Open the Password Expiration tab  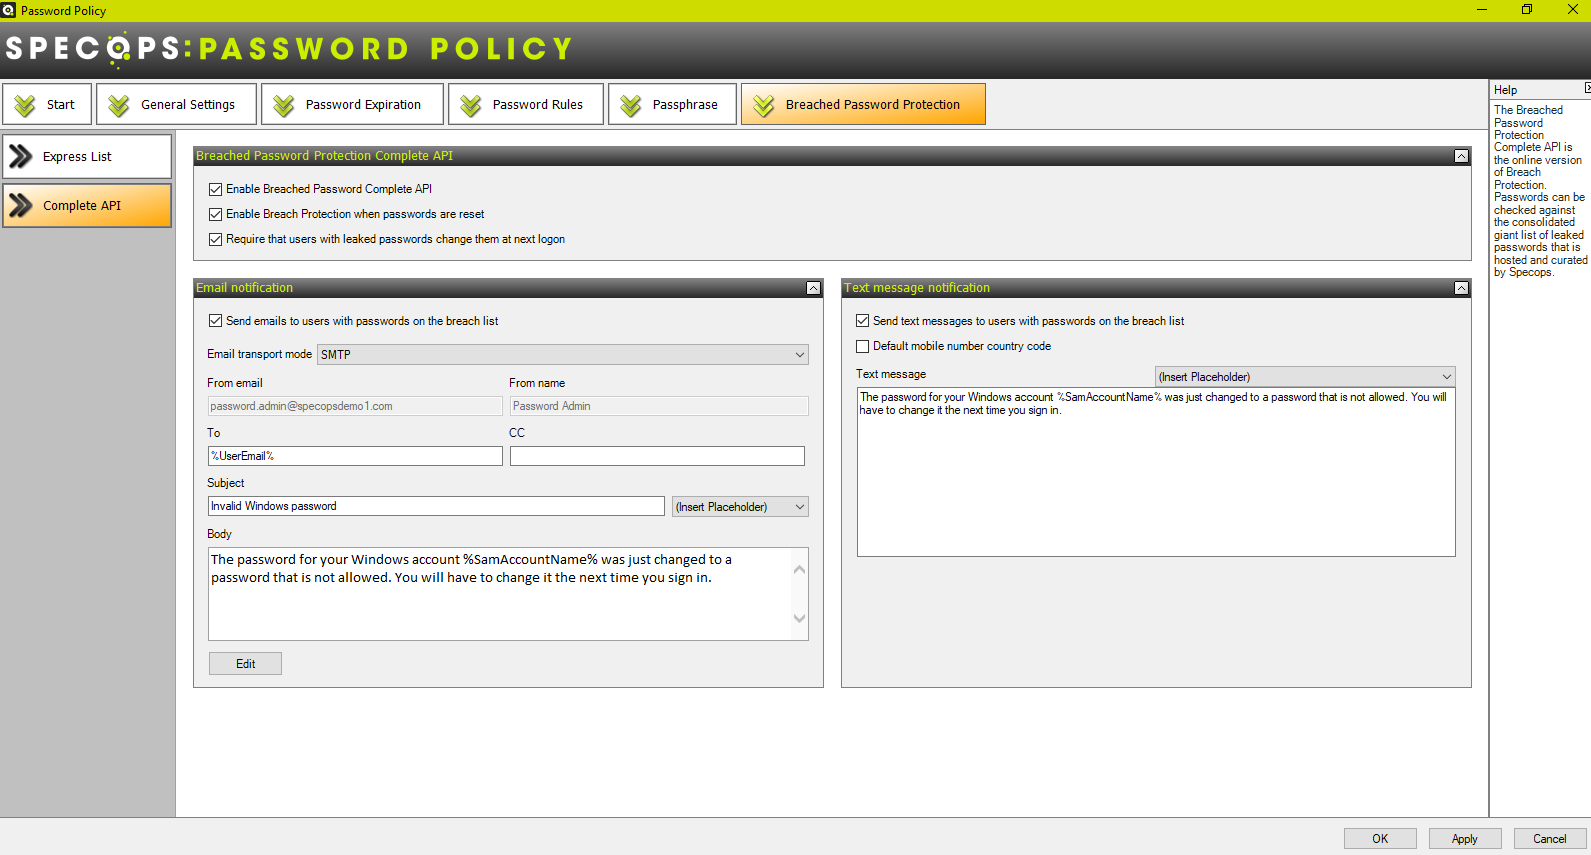coord(352,104)
